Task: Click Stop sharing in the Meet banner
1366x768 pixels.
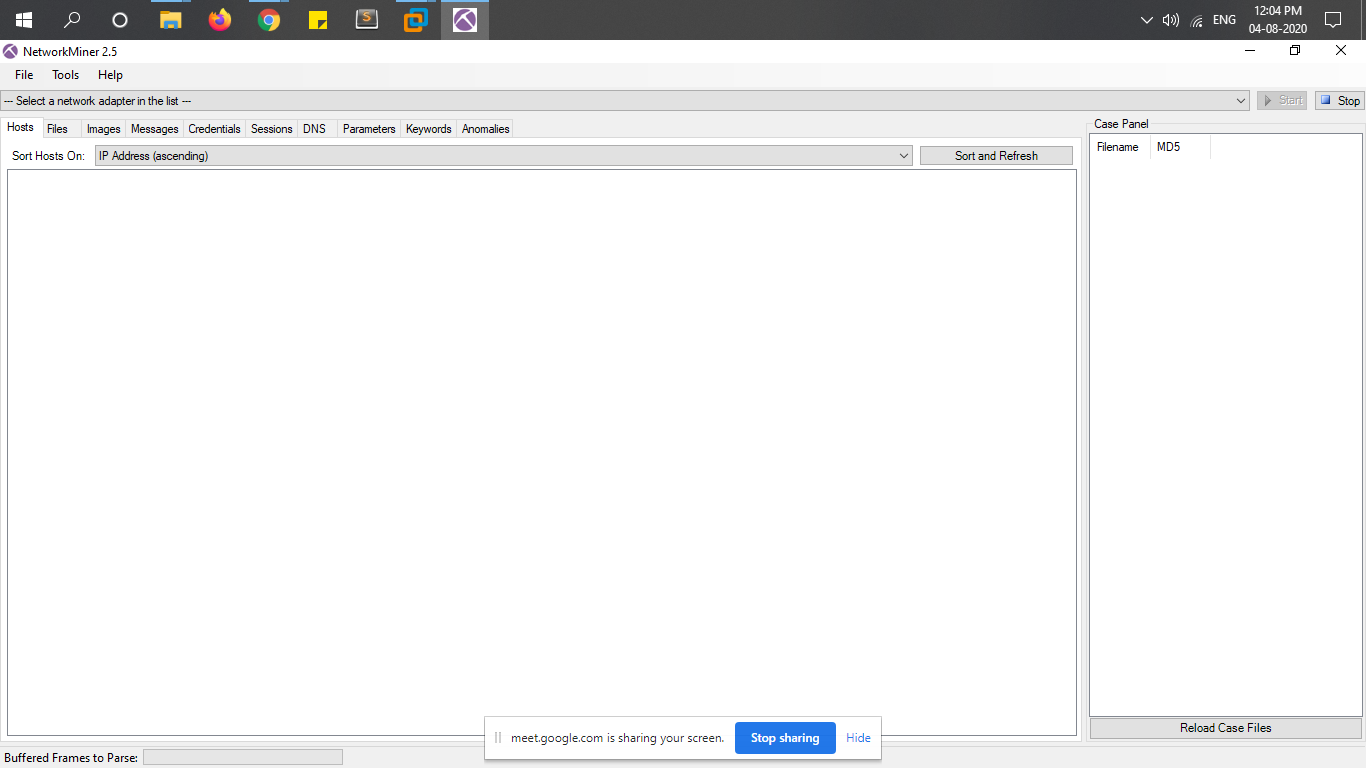Action: (785, 738)
